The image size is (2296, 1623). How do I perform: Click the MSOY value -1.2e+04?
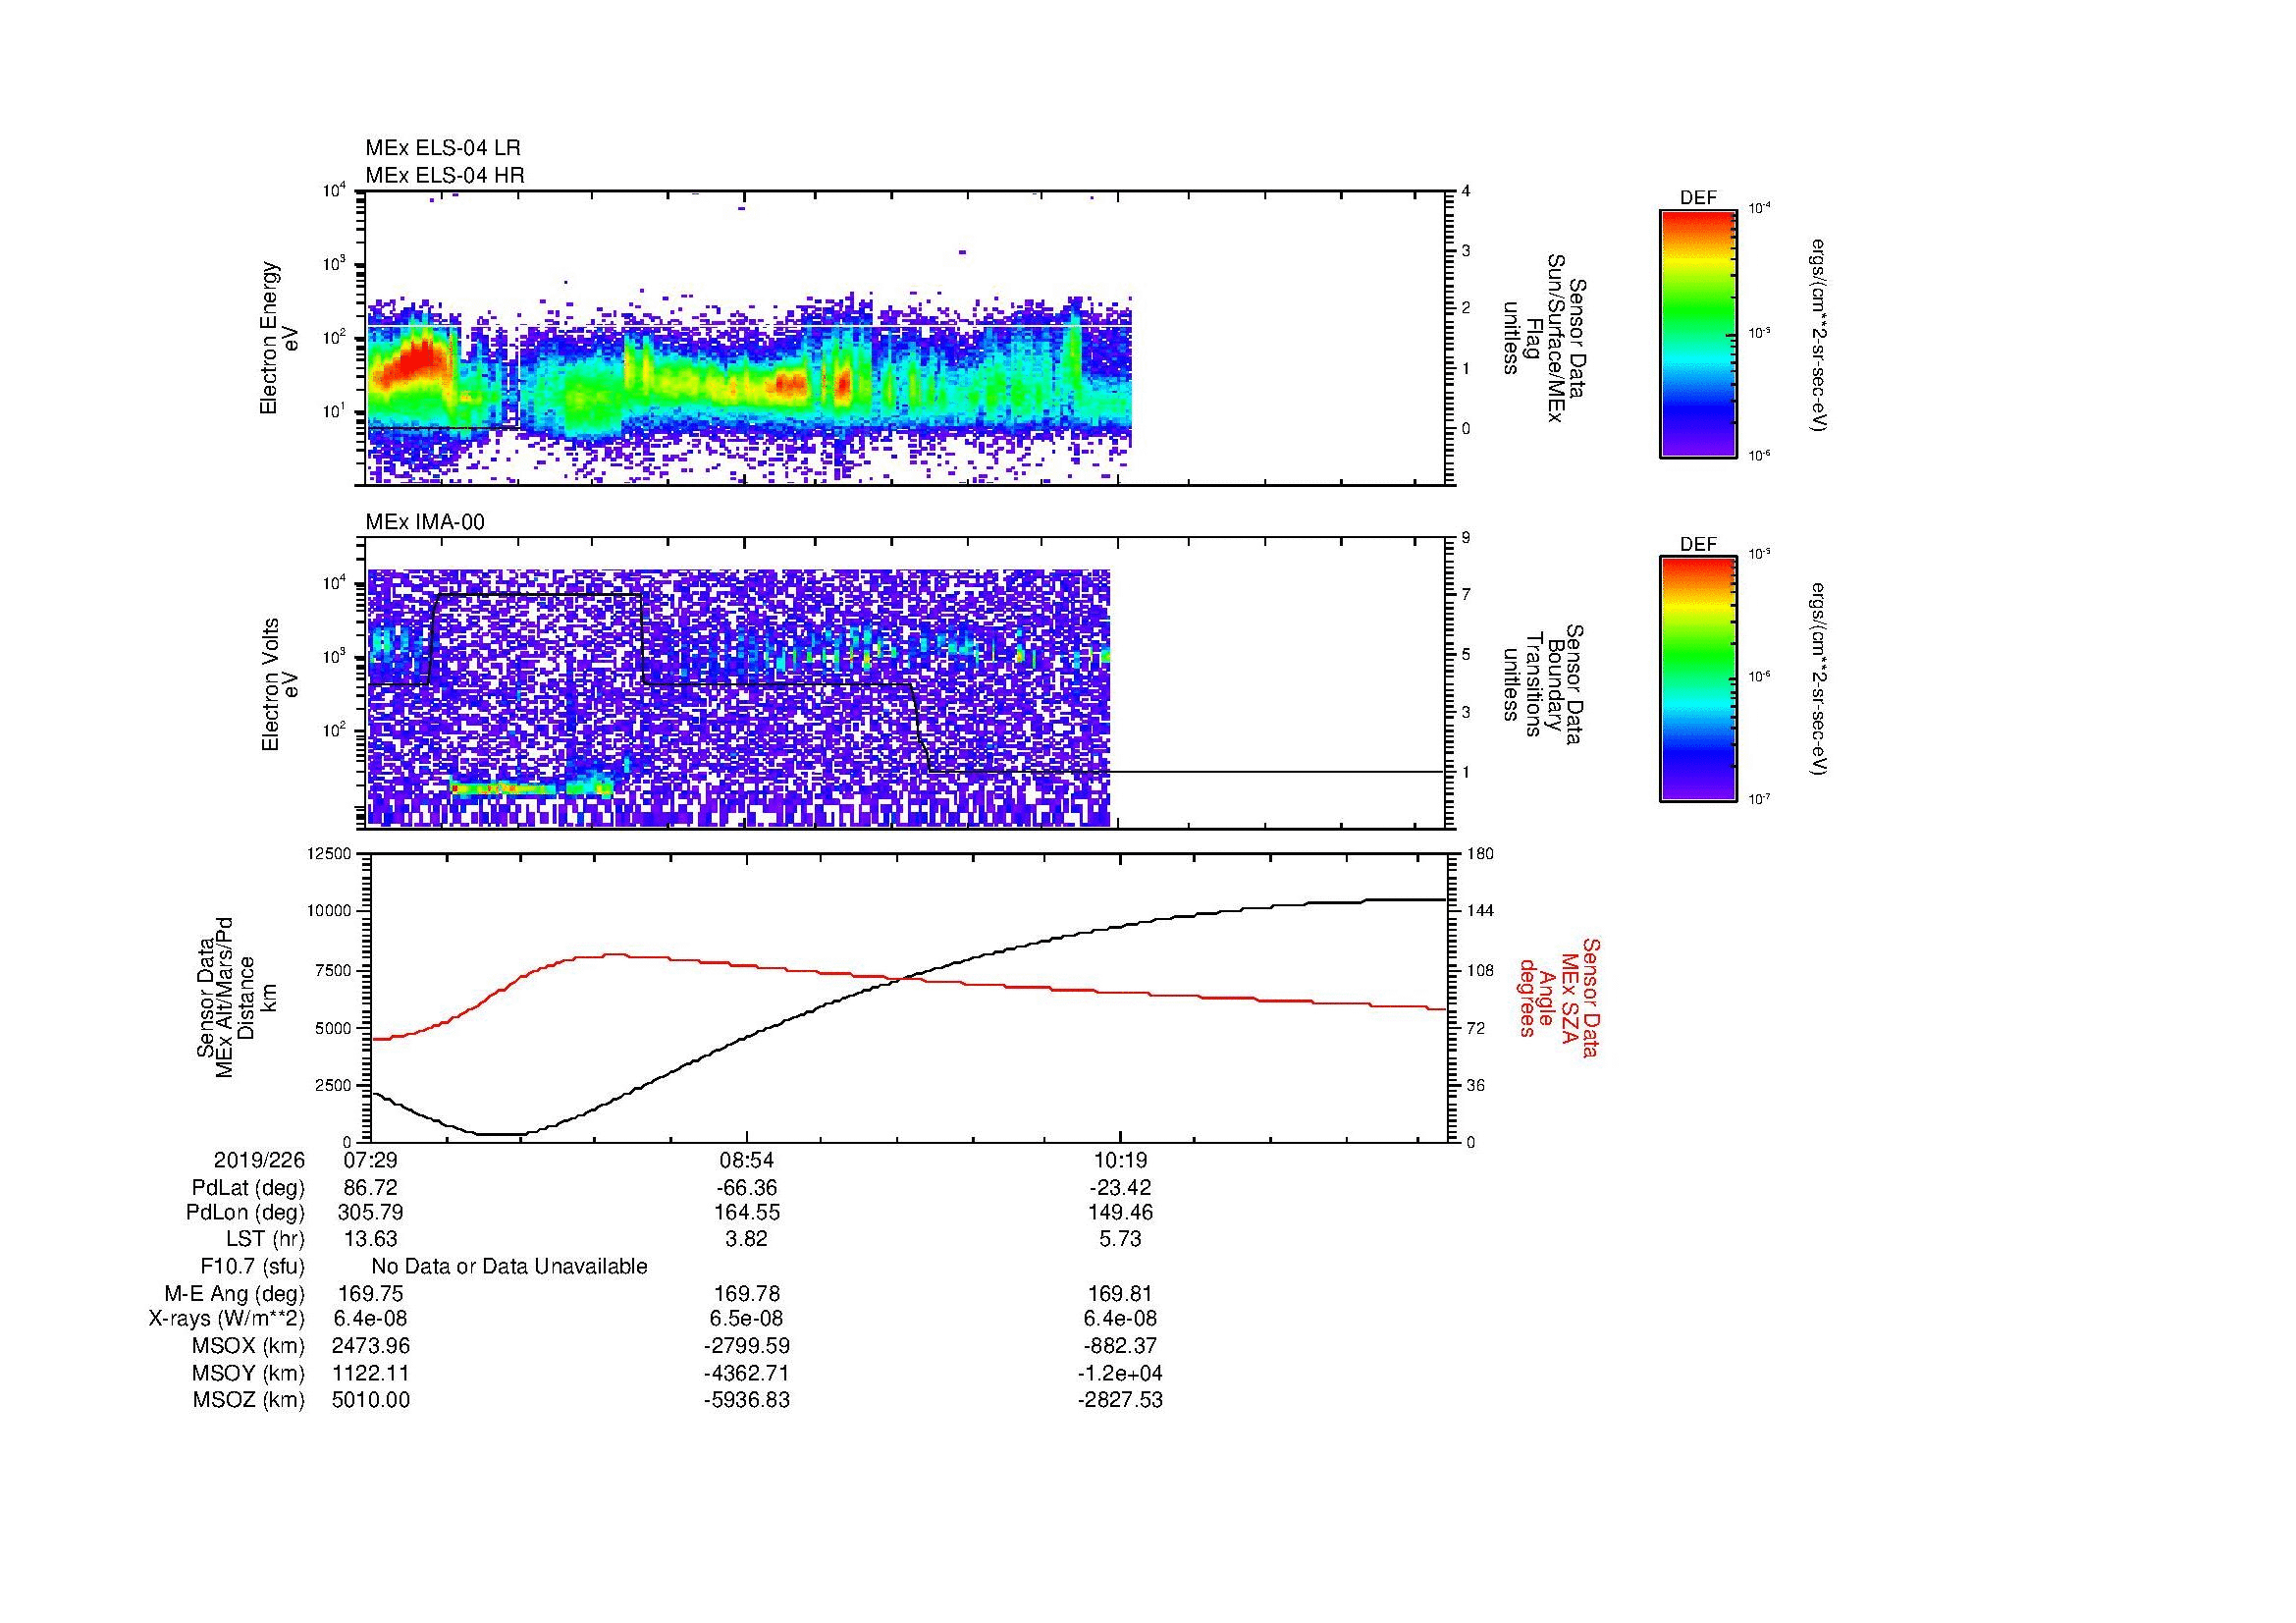(x=1120, y=1374)
